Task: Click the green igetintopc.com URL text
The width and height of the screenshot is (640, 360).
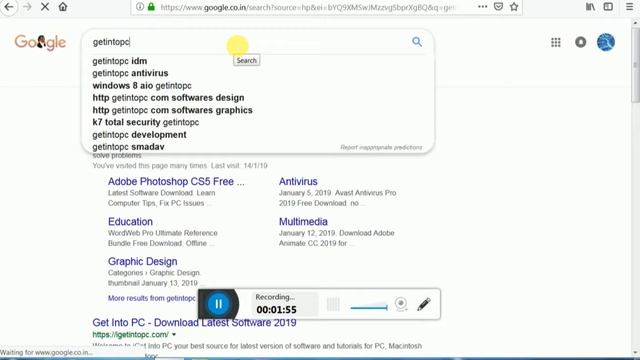Action: click(130, 335)
